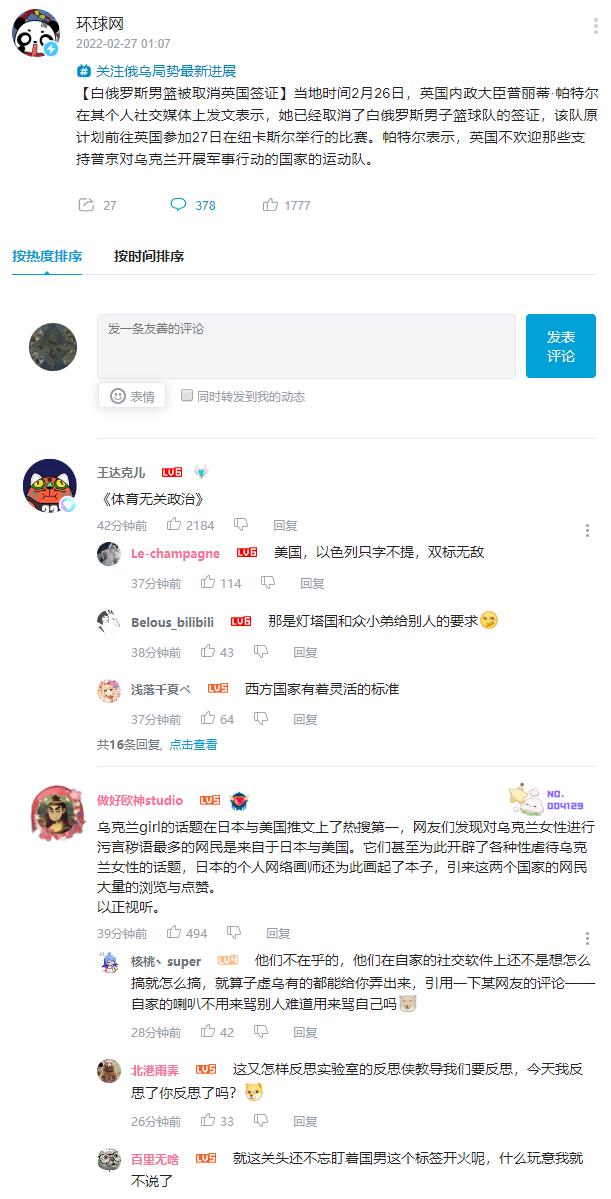611x1199 pixels.
Task: Focus the 发一条友善的评论 comment box
Action: tap(306, 346)
